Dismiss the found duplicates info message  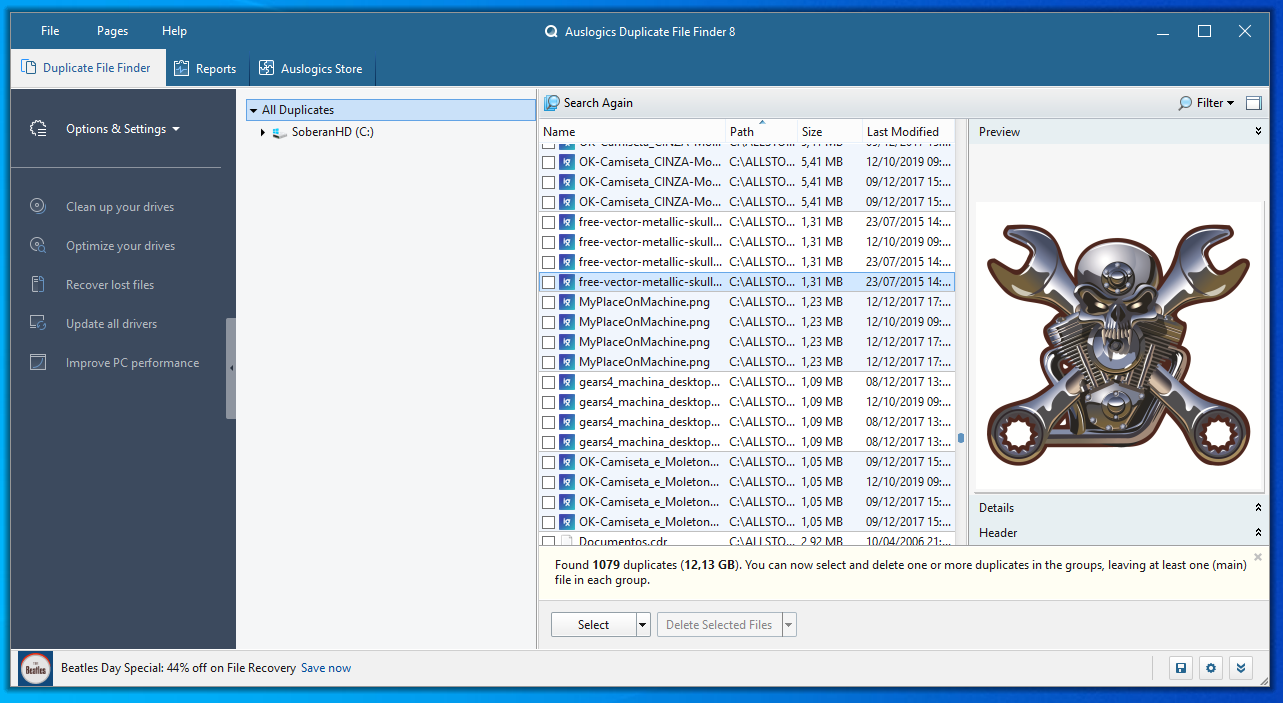point(1258,557)
